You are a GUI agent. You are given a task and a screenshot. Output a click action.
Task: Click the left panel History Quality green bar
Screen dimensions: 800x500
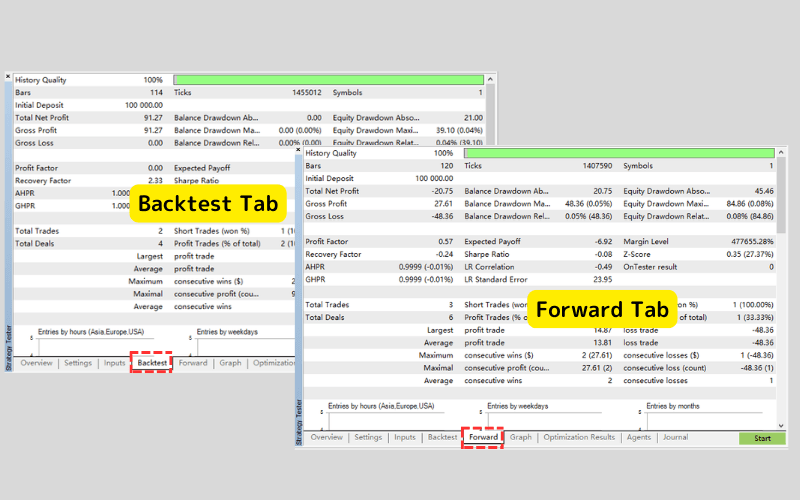pos(328,79)
